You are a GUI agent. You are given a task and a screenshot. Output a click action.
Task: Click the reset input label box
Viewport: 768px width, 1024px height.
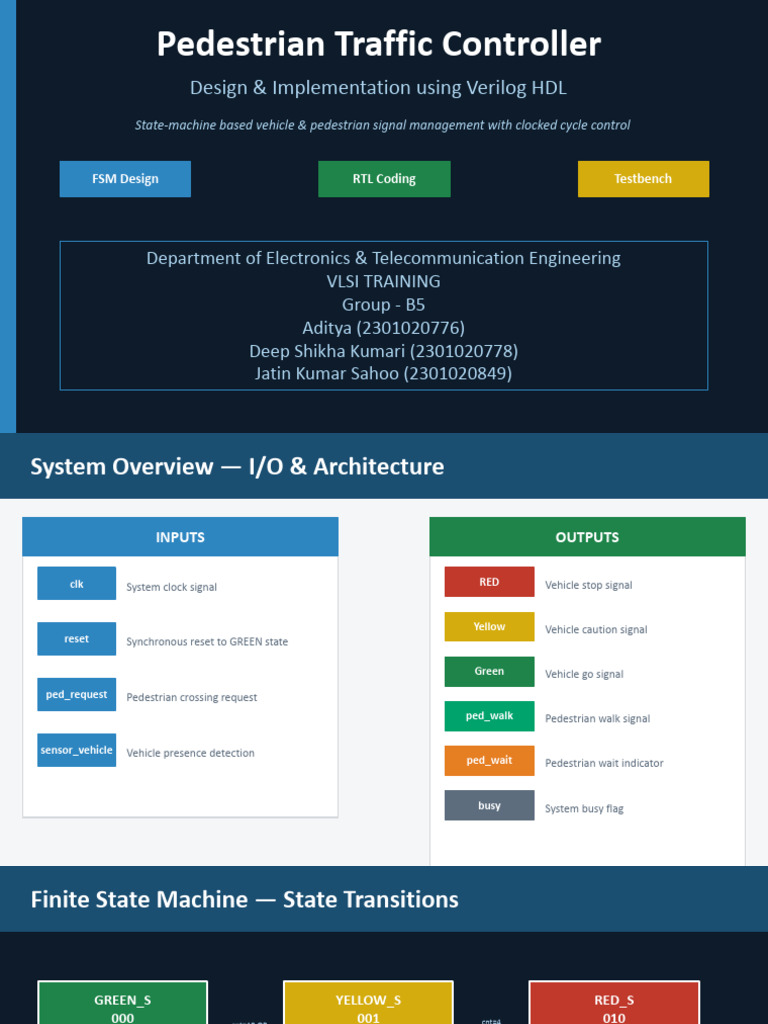pos(76,639)
